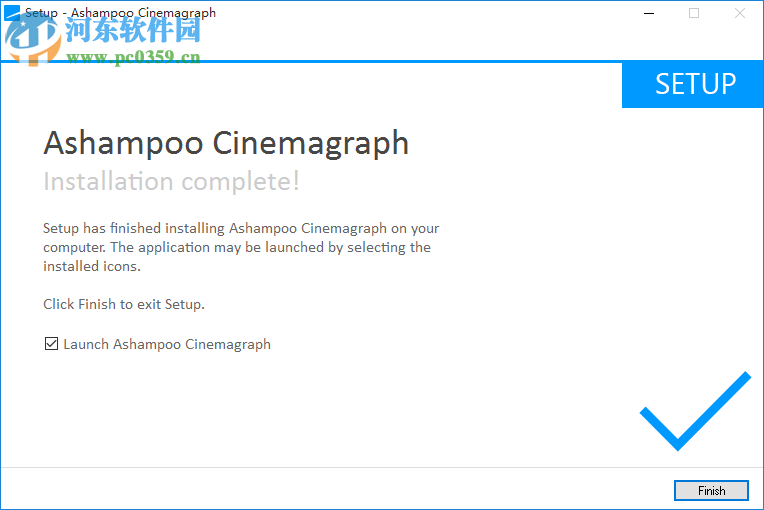Click the SETUP banner label
Viewport: 764px width, 510px height.
[x=695, y=84]
